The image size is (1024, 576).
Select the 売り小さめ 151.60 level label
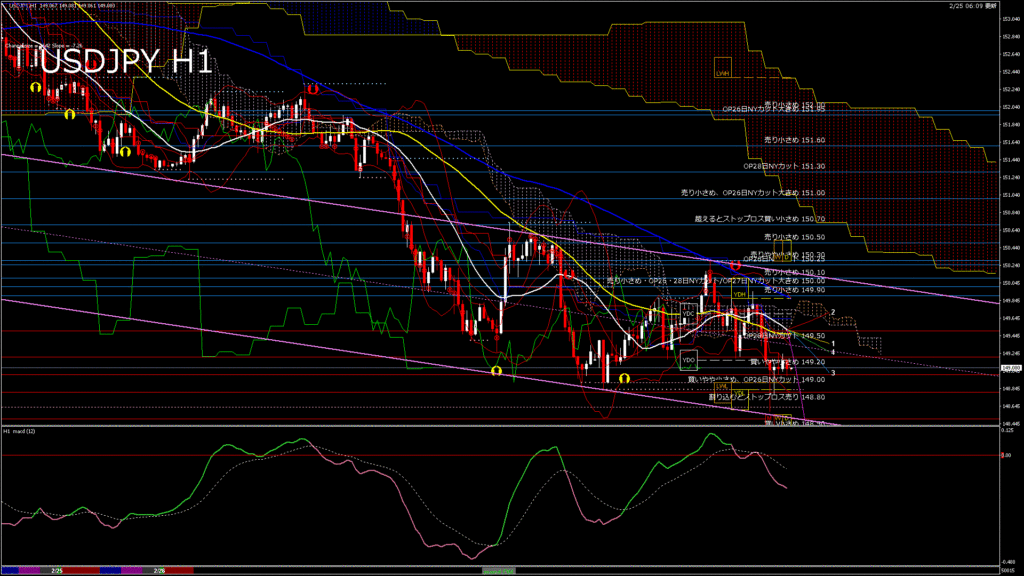coord(794,141)
